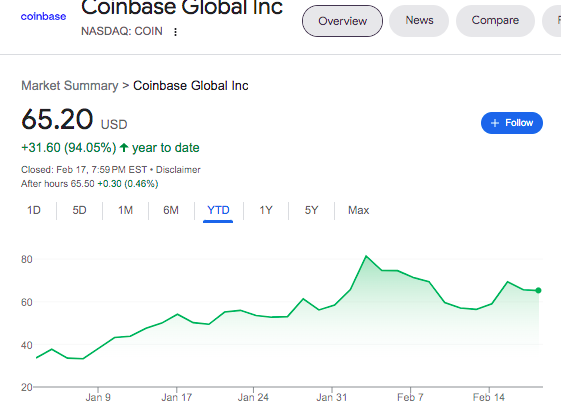Show the Max chart range
This screenshot has height=414, width=561.
(358, 210)
